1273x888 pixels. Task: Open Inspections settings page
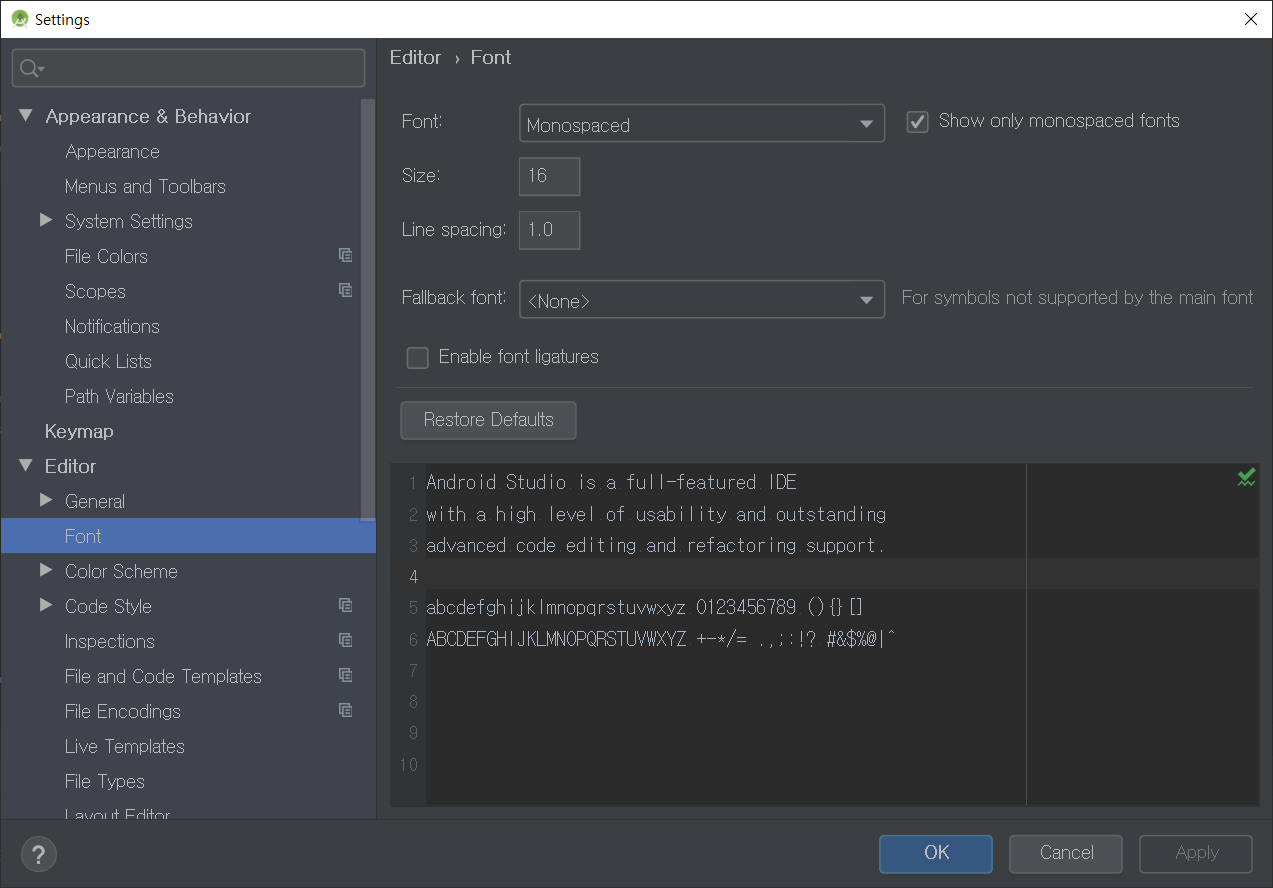(110, 641)
